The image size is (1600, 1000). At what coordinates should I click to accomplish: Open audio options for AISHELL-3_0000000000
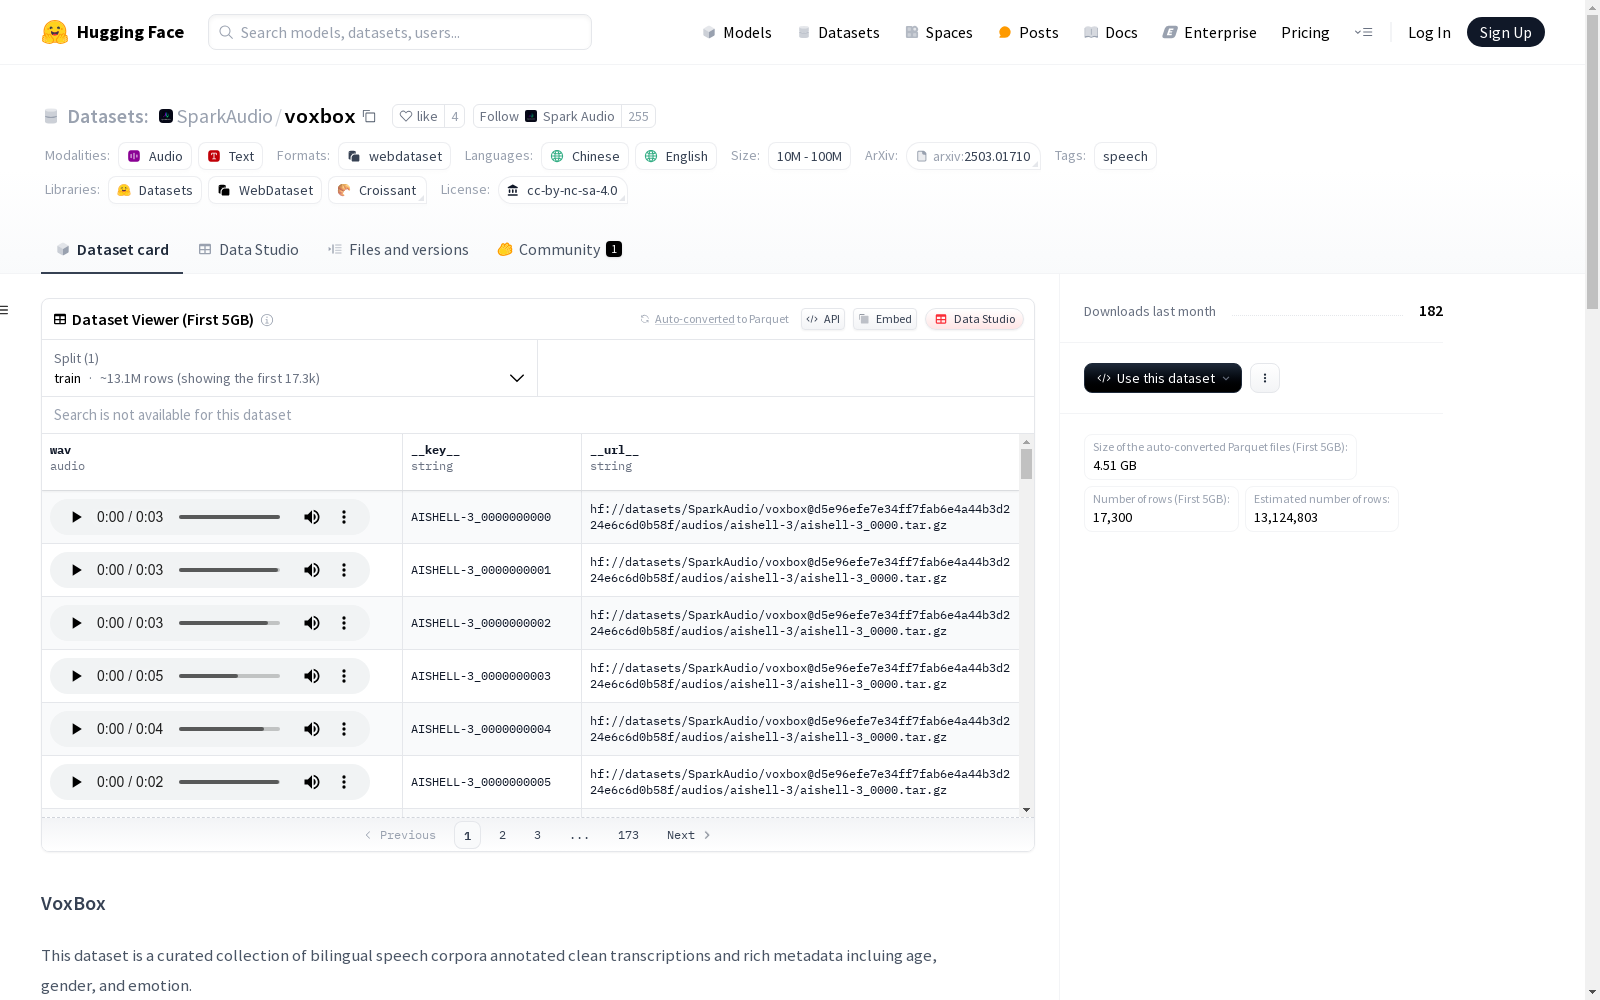tap(344, 517)
